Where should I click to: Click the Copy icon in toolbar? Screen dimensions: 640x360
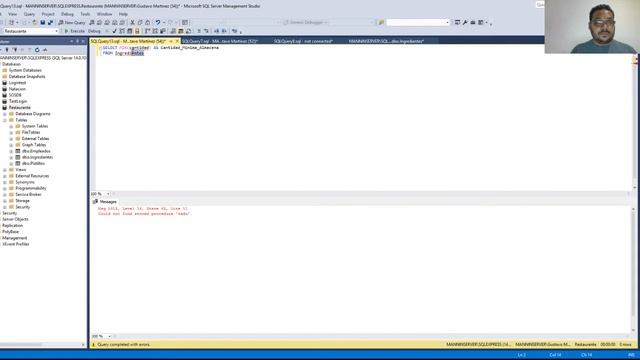point(140,22)
